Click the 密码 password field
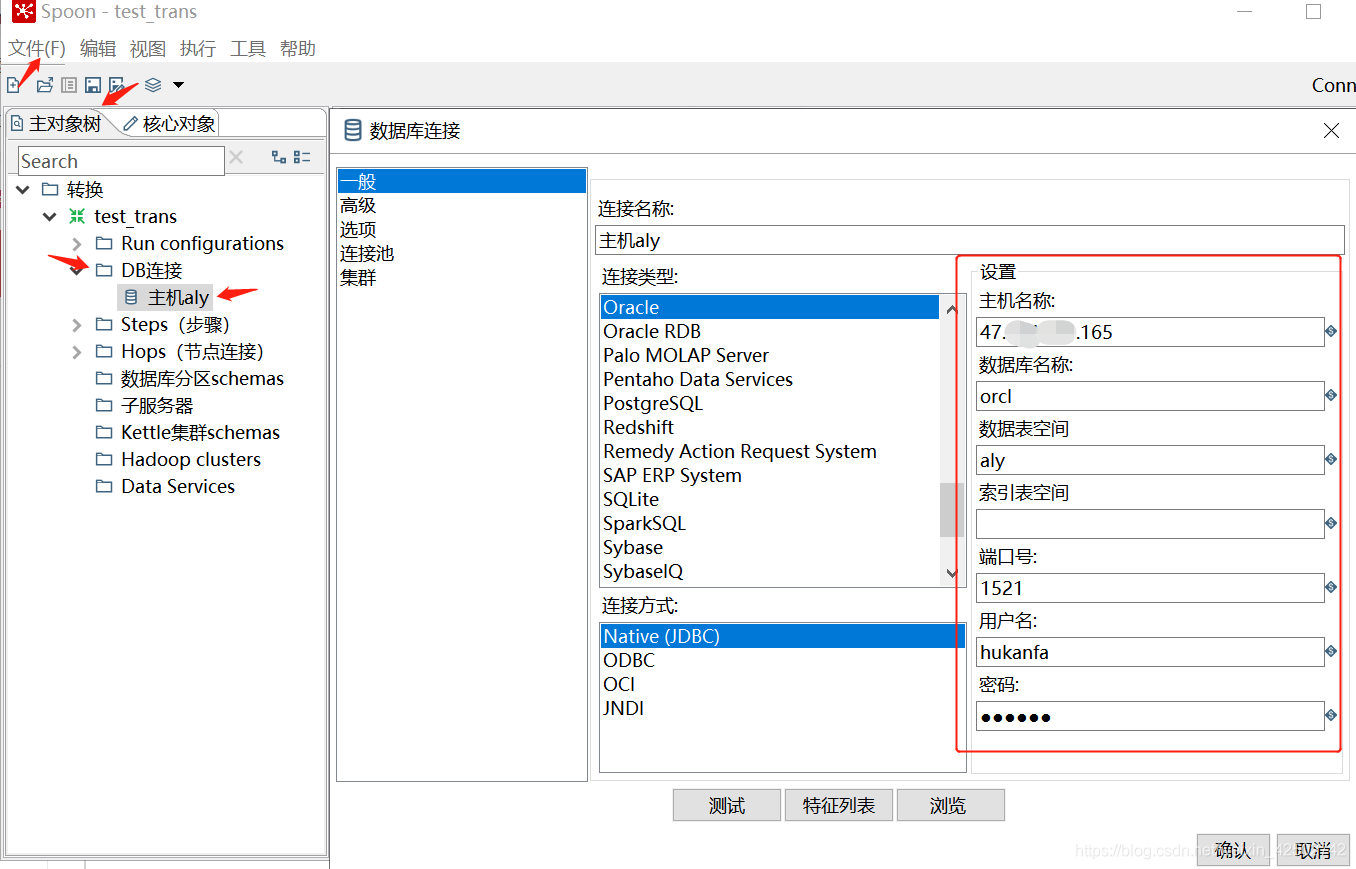This screenshot has height=869, width=1356. [1150, 716]
